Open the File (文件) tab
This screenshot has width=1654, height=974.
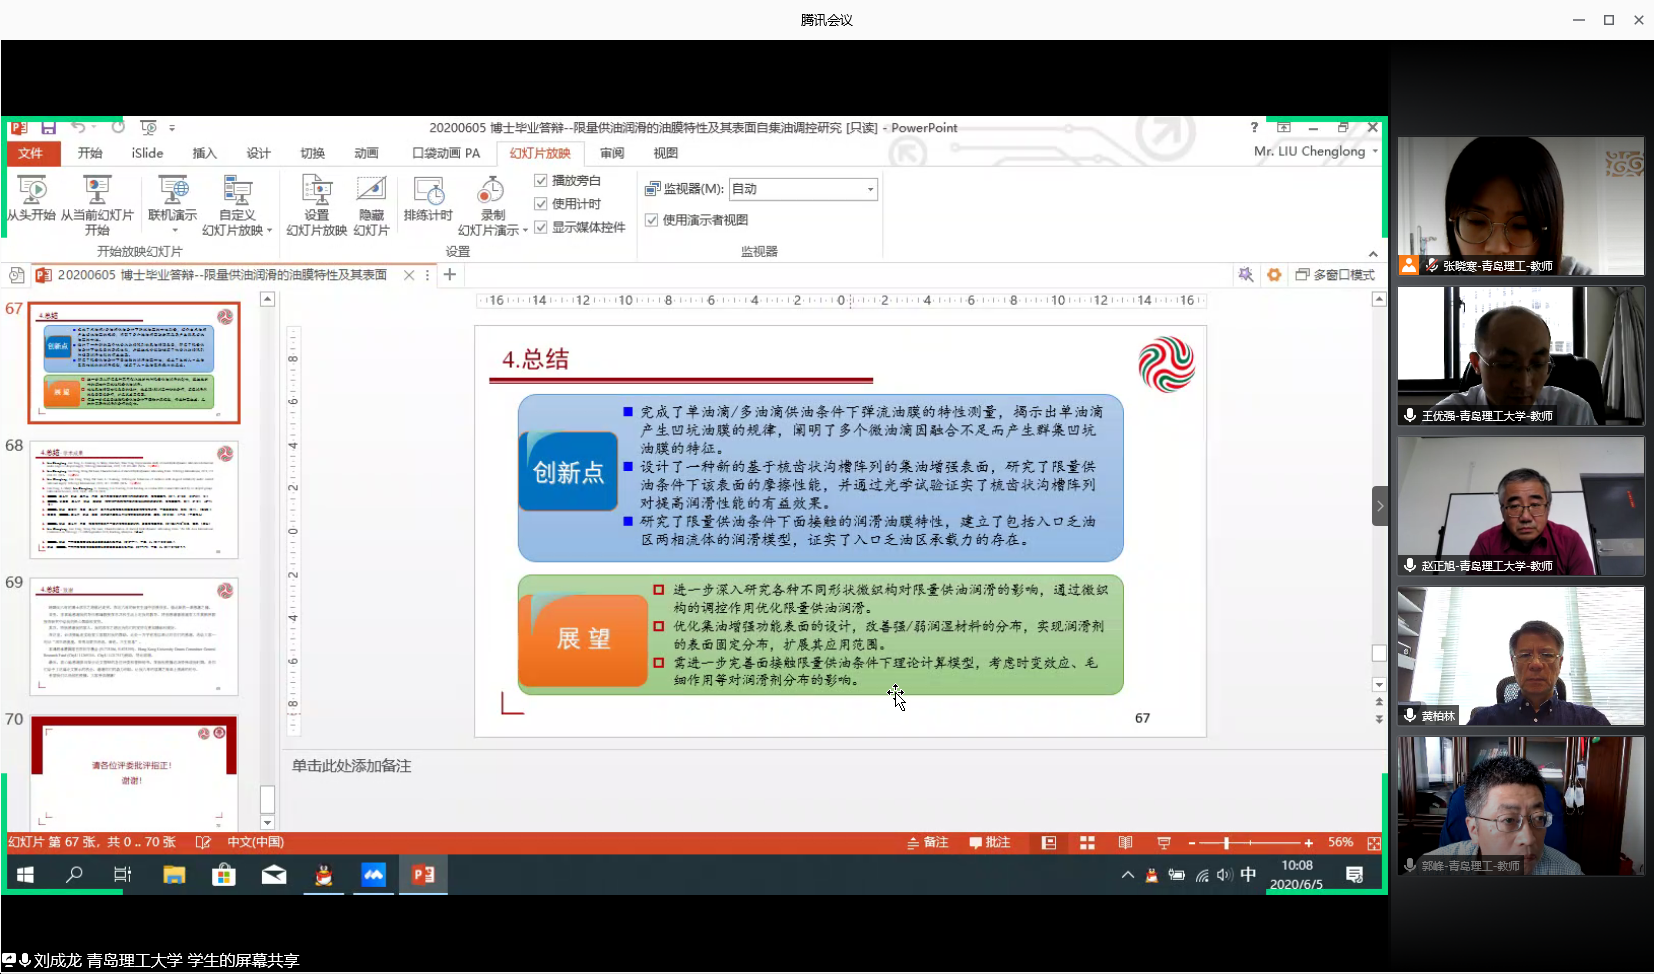click(30, 153)
